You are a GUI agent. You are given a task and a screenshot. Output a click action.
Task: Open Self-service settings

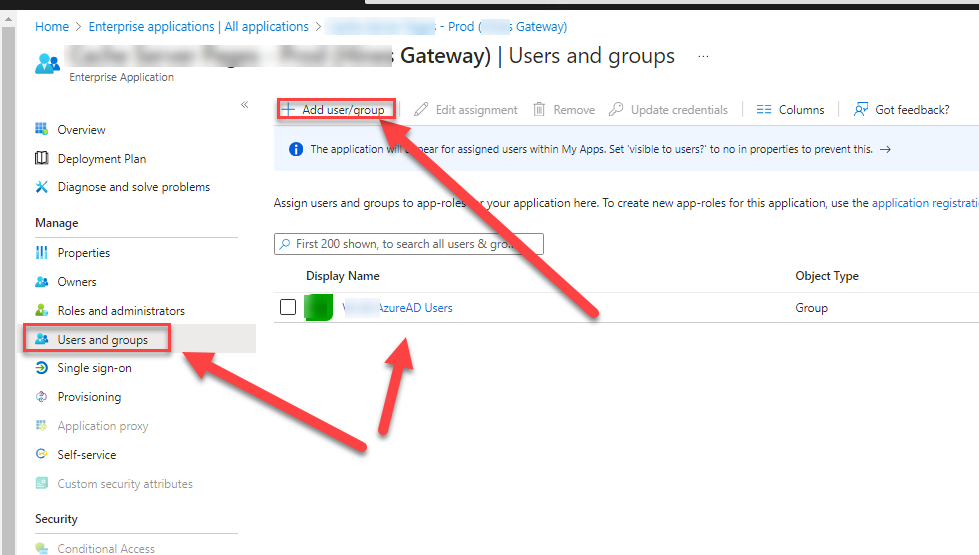86,455
